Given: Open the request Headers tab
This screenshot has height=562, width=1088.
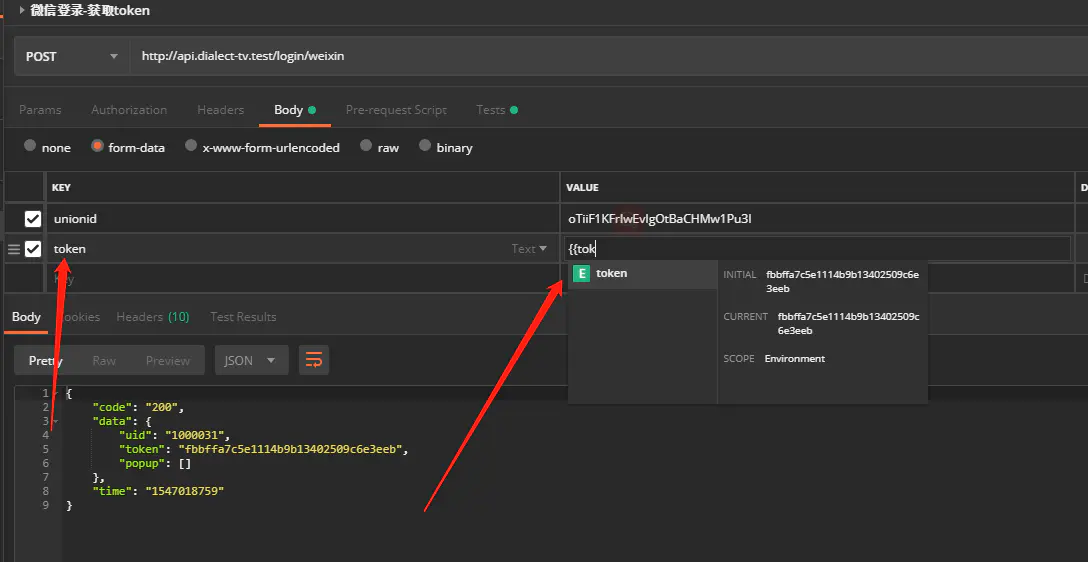Looking at the screenshot, I should [221, 110].
